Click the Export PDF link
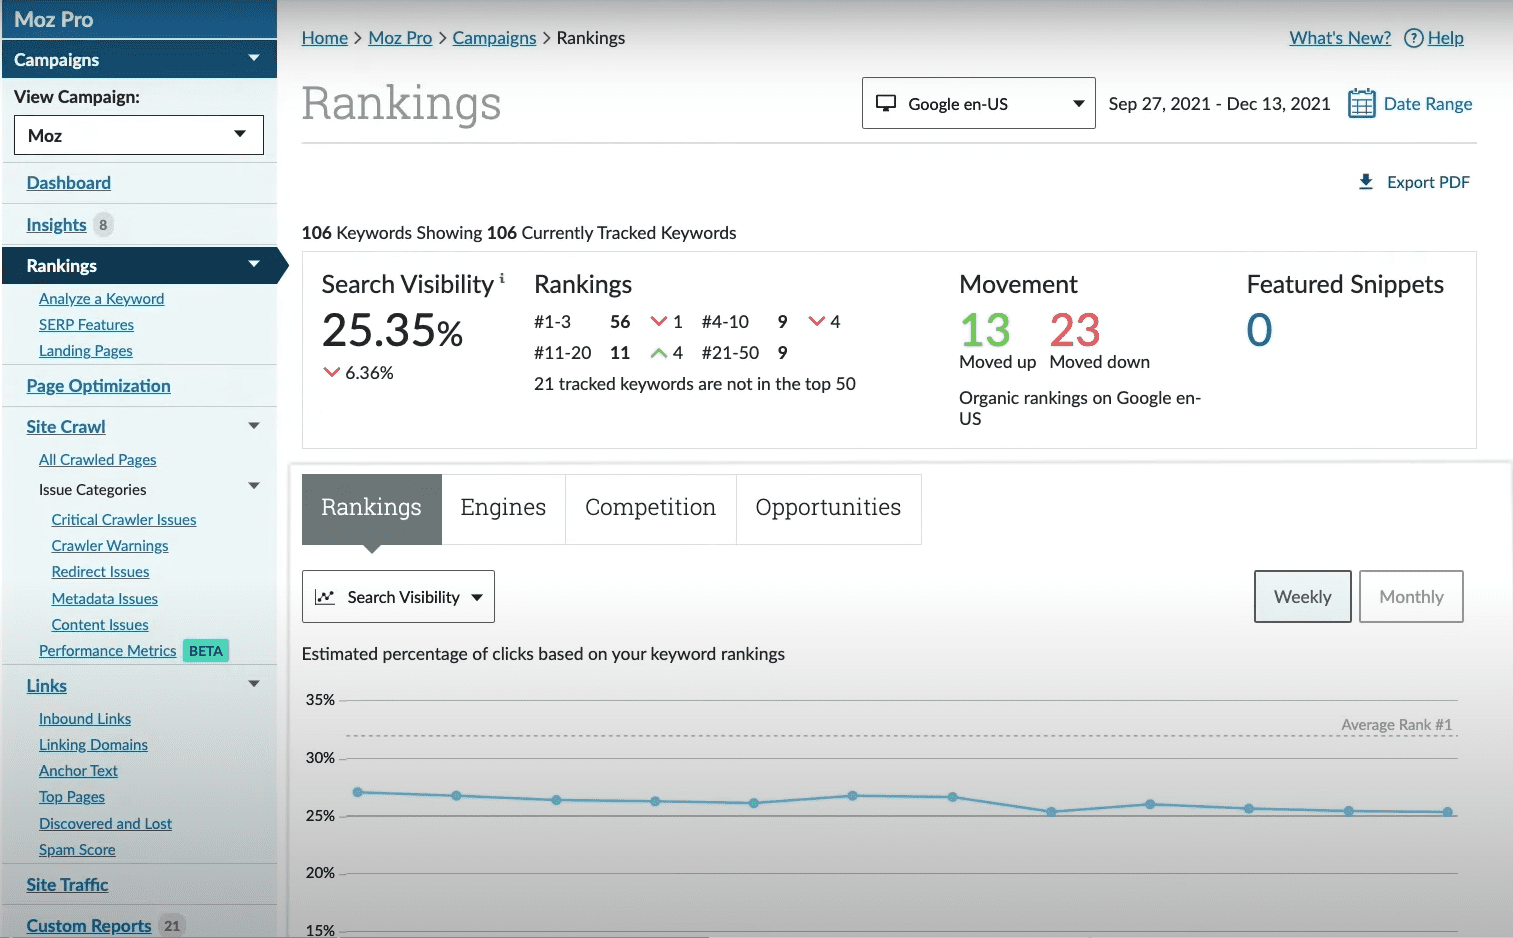This screenshot has height=938, width=1513. [x=1428, y=182]
